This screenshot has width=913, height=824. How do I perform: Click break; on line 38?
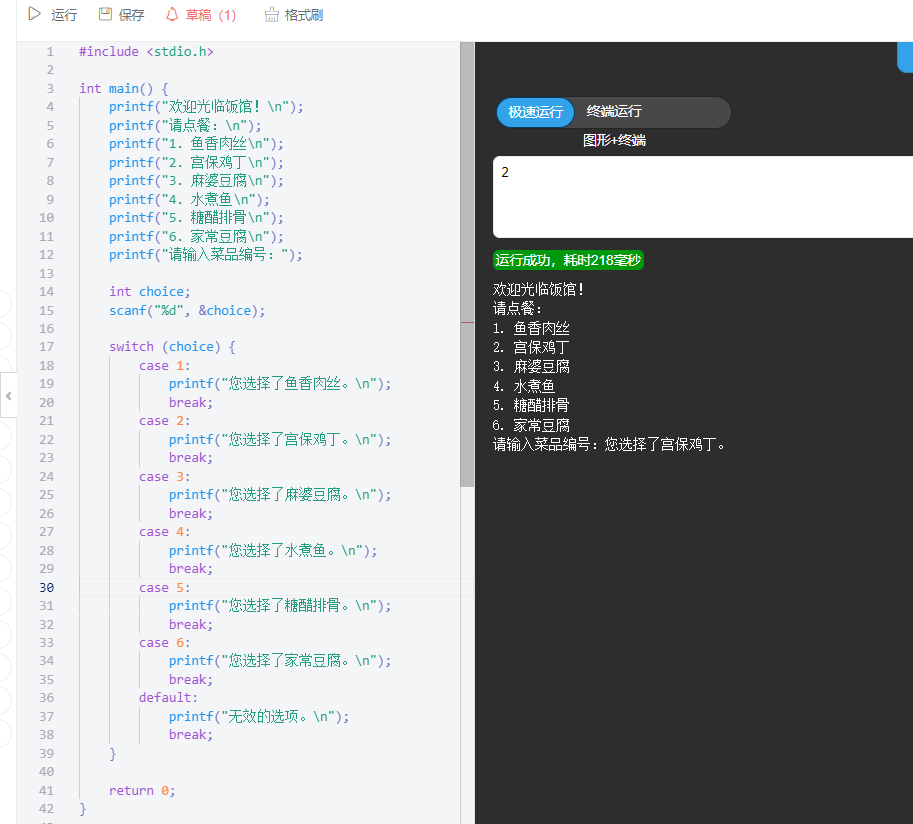pos(191,734)
